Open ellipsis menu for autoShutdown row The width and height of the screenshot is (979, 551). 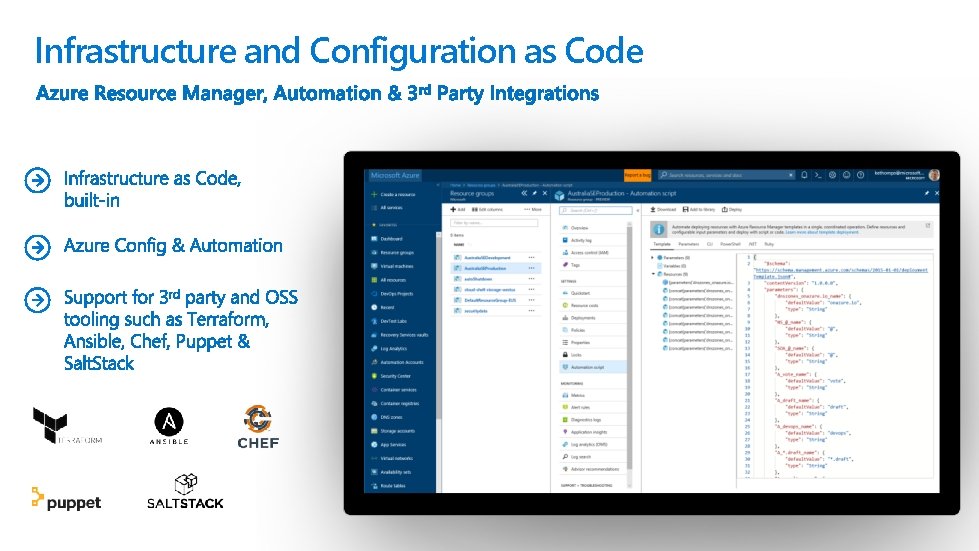click(x=531, y=279)
